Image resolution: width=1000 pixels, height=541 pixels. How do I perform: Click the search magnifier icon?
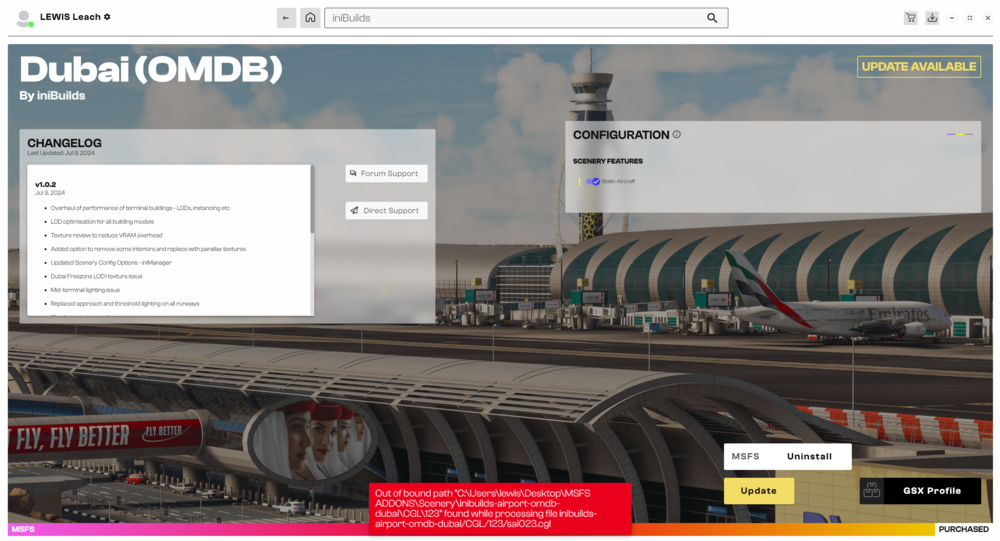[712, 18]
